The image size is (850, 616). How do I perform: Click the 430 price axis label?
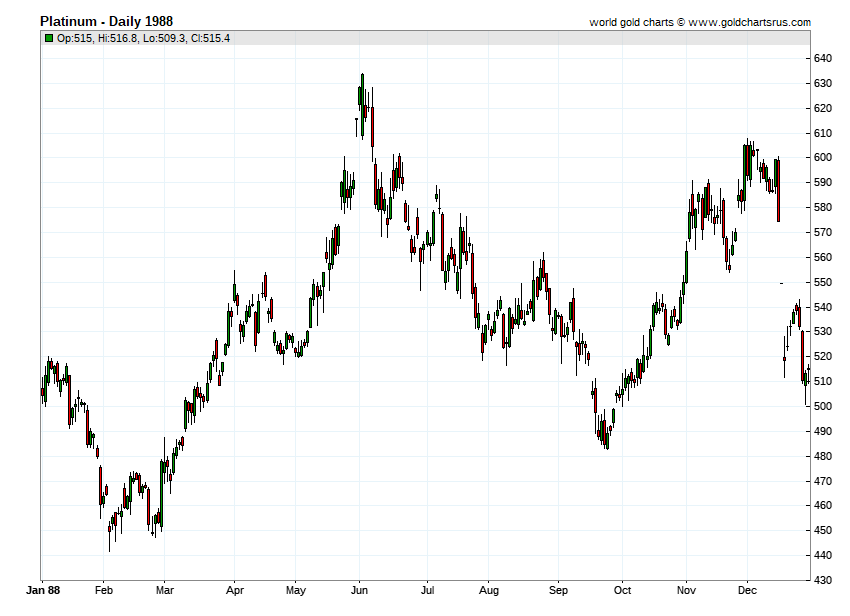click(x=823, y=580)
